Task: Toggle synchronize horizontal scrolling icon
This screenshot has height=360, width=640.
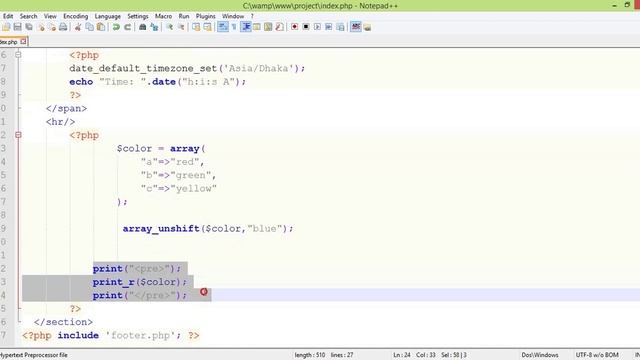Action: click(207, 27)
